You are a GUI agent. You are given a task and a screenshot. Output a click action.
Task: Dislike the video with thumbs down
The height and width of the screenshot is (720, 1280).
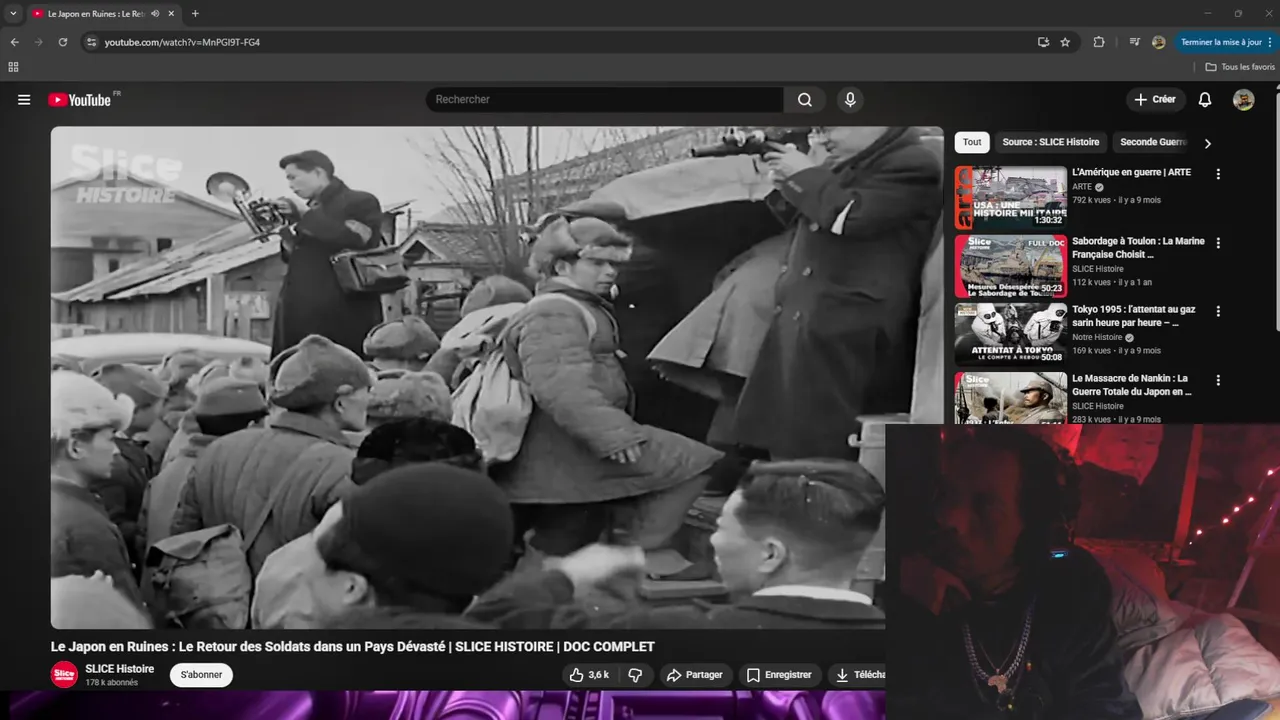pyautogui.click(x=635, y=675)
